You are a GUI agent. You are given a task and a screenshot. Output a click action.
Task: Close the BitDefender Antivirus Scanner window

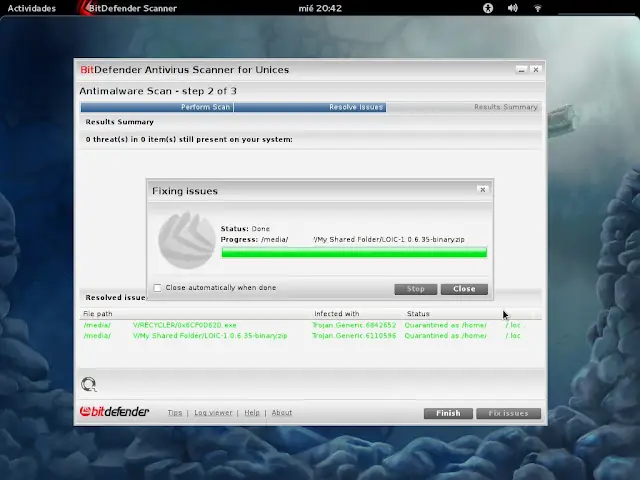coord(536,70)
